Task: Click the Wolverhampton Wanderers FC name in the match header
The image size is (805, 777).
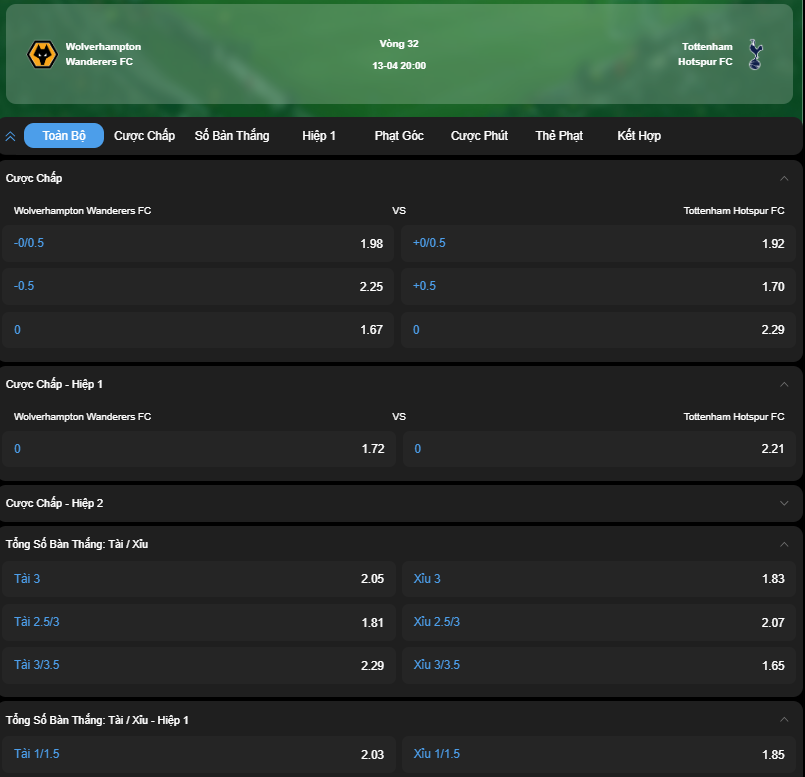Action: 103,54
